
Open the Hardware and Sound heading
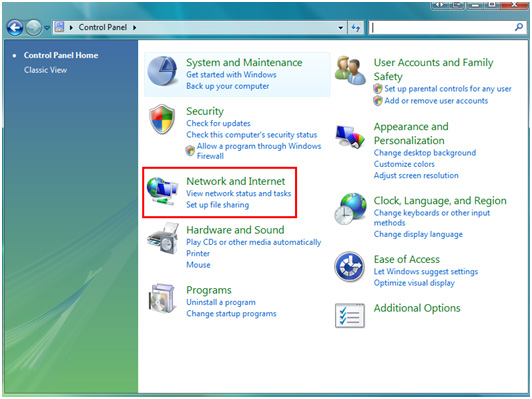point(235,230)
